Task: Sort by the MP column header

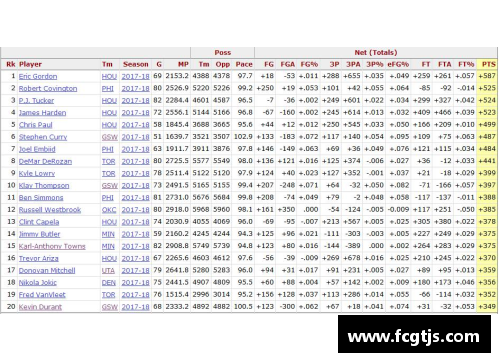Action: 183,64
